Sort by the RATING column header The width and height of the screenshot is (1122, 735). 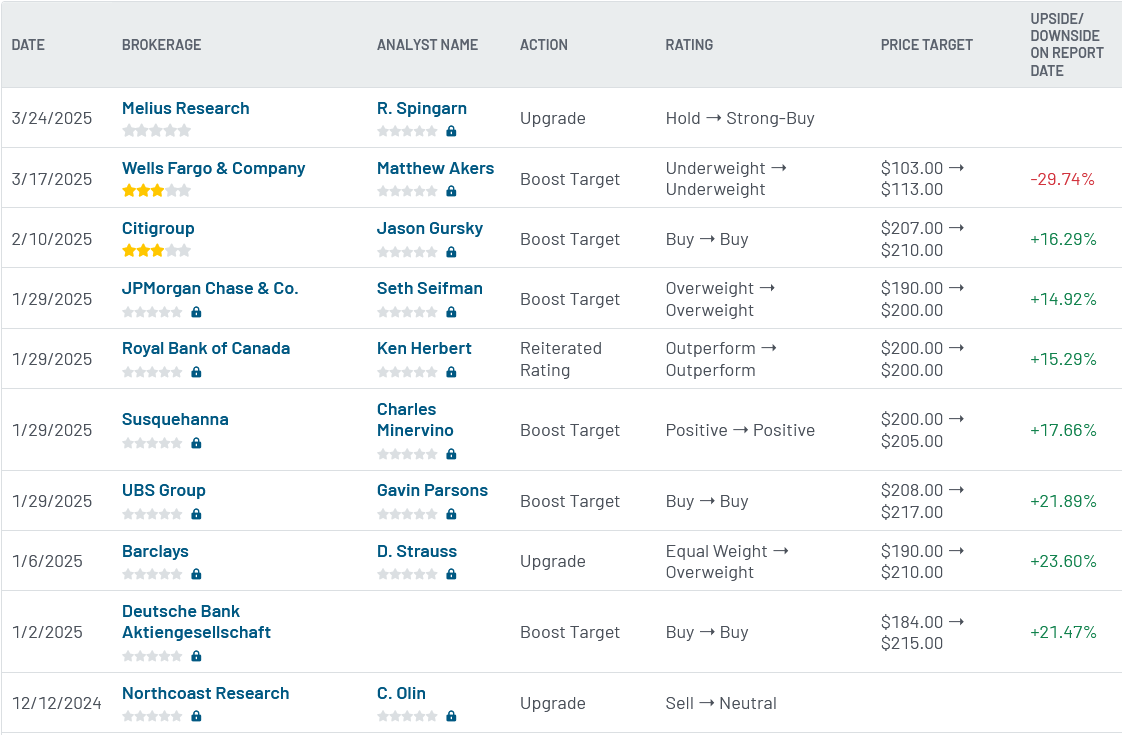pos(689,44)
